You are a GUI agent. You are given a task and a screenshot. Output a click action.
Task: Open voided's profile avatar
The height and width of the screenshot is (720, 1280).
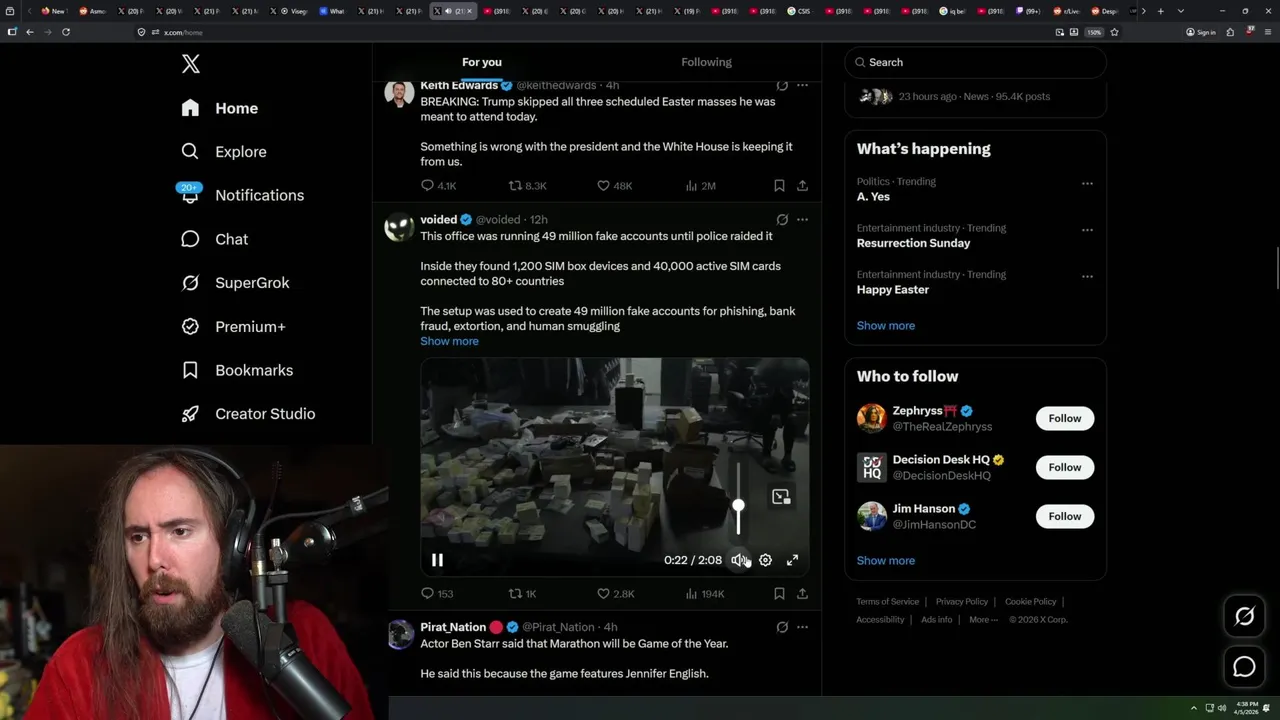click(399, 227)
